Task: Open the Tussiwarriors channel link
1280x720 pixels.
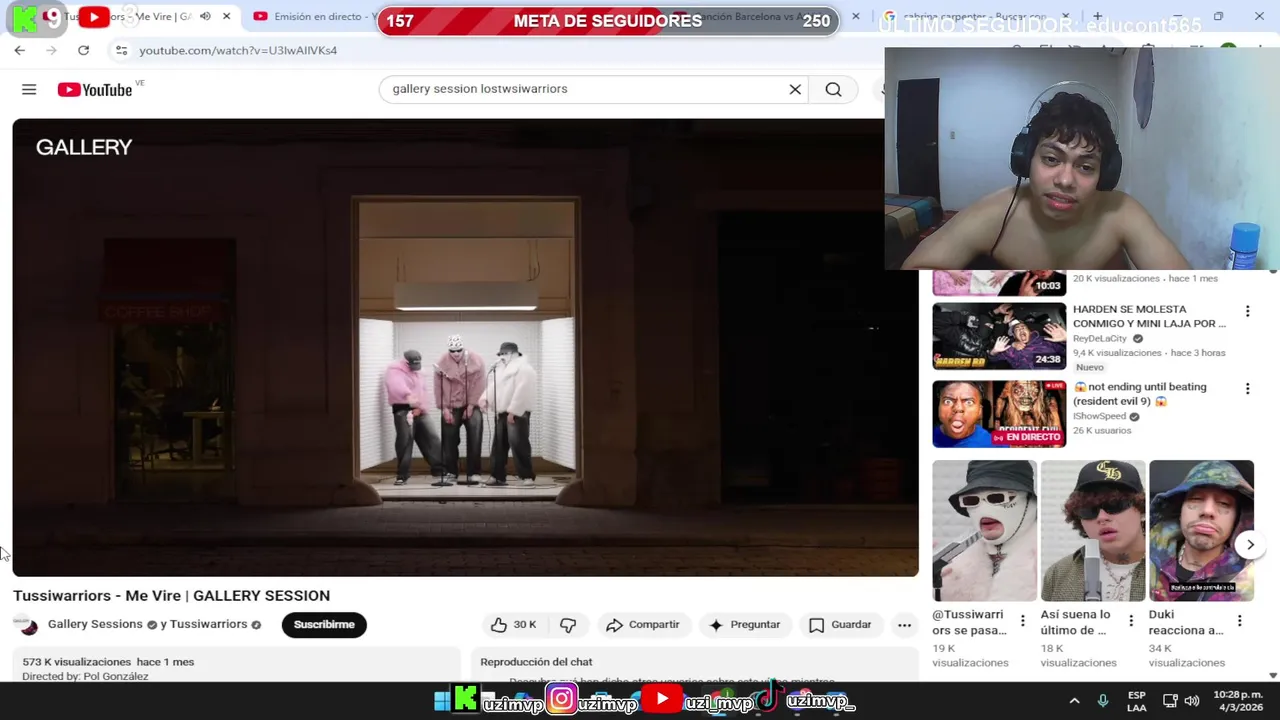Action: [x=208, y=624]
